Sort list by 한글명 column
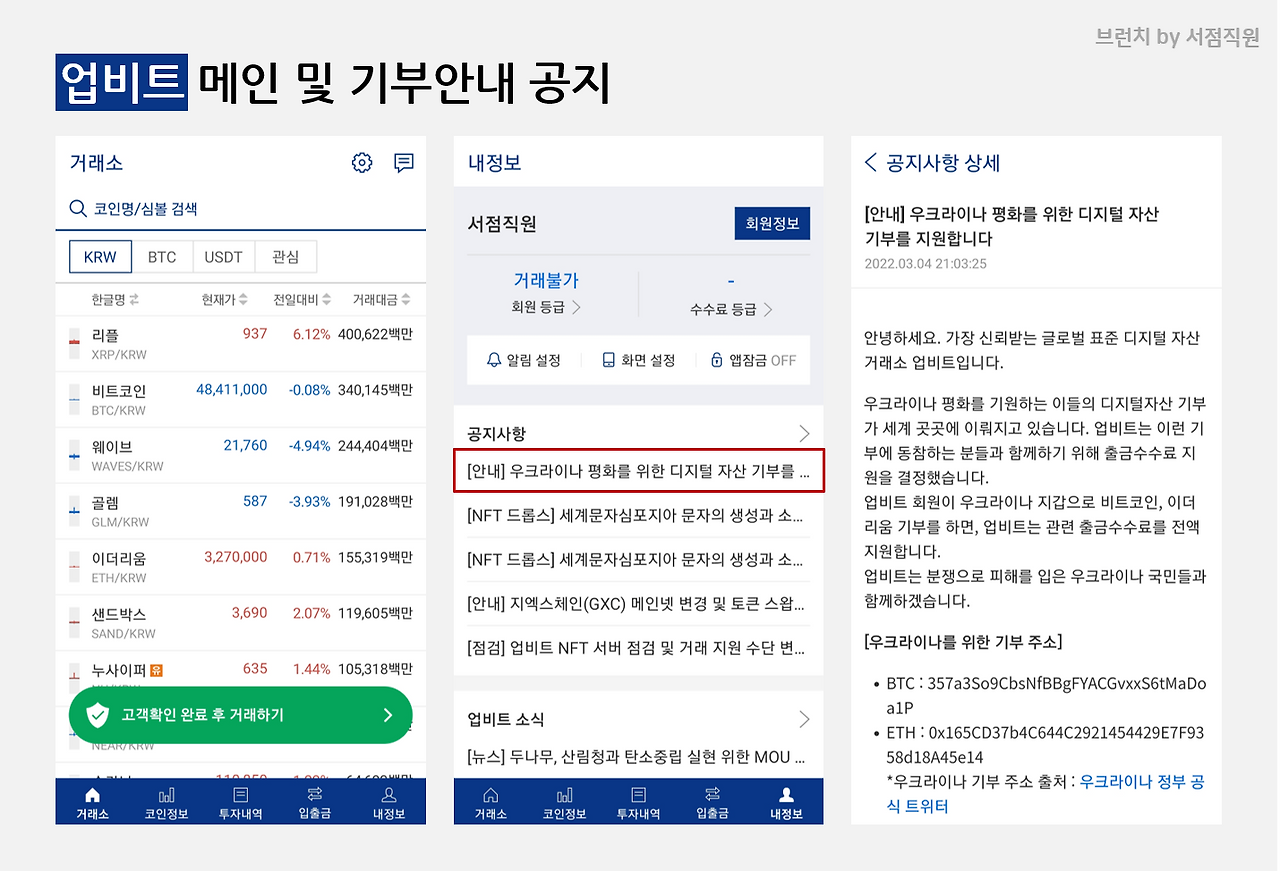The image size is (1280, 871). click(115, 300)
